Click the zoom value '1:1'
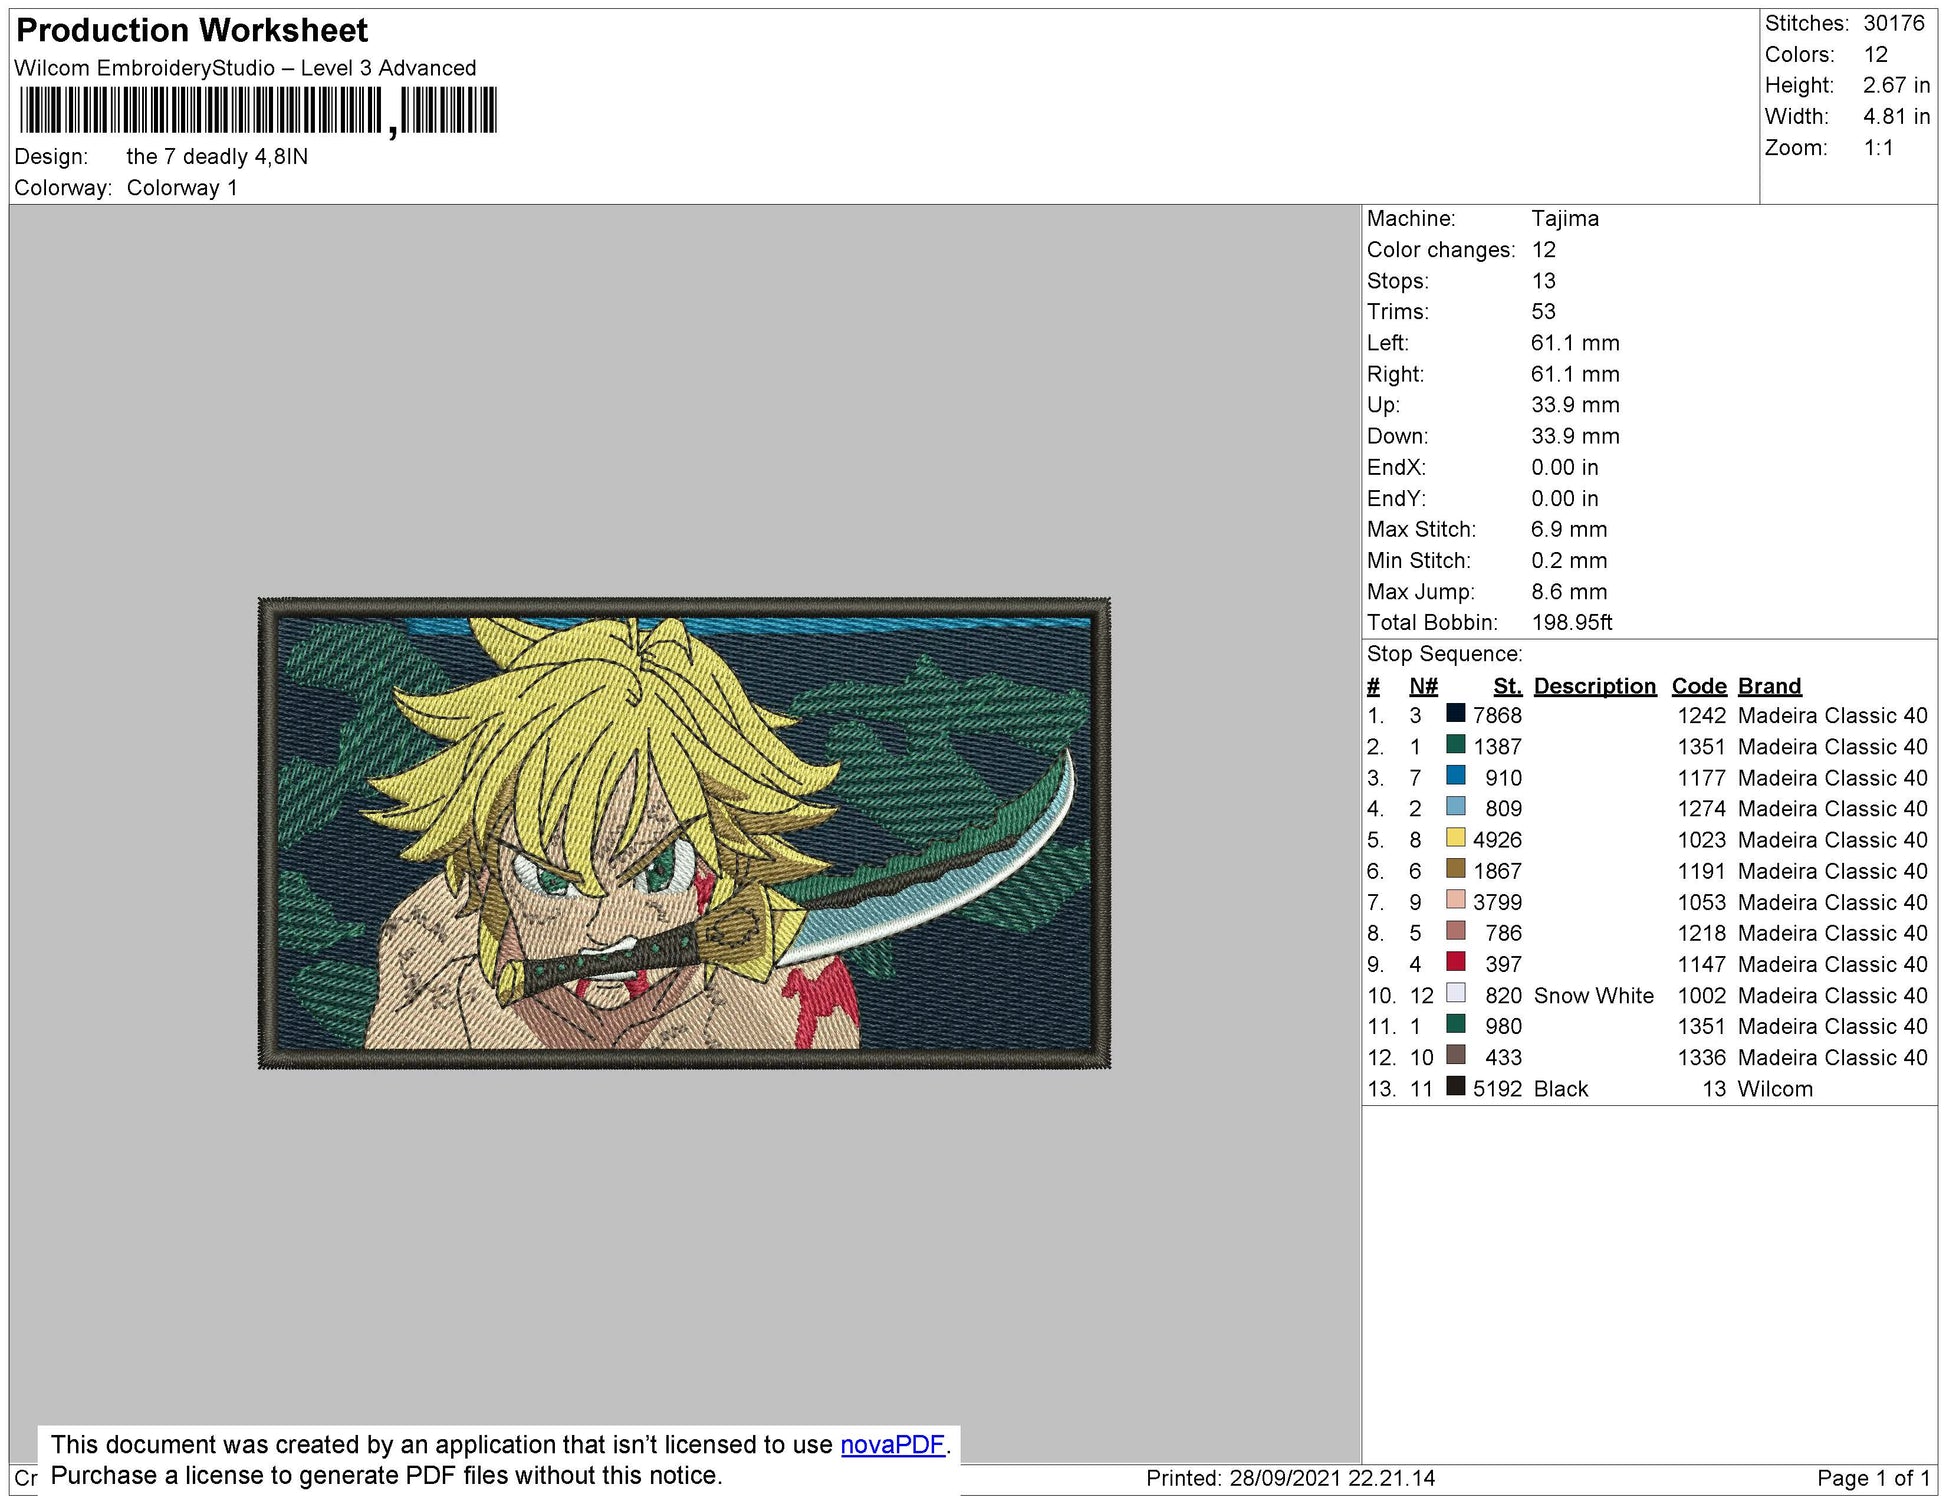This screenshot has height=1504, width=1946. pos(1878,148)
